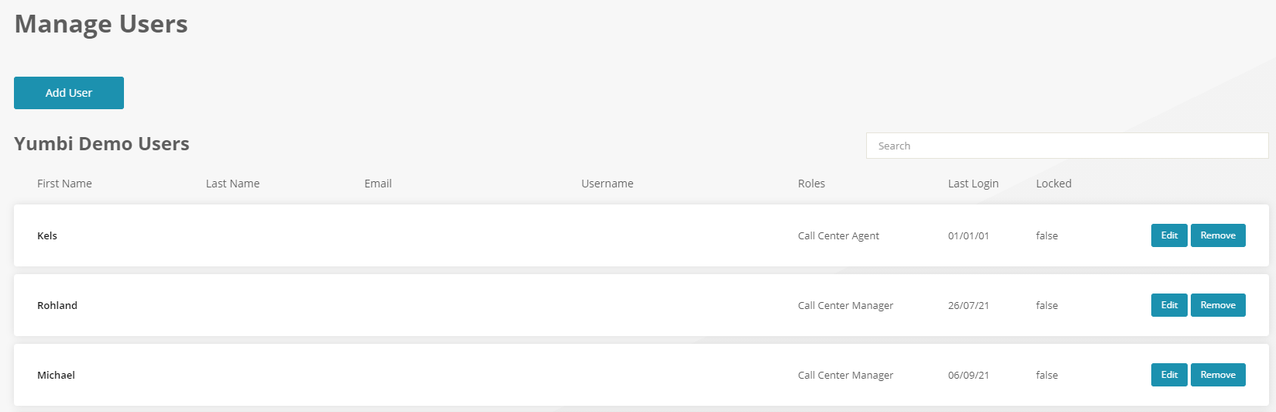This screenshot has width=1276, height=412.
Task: Select the Michael user row name
Action: click(56, 376)
